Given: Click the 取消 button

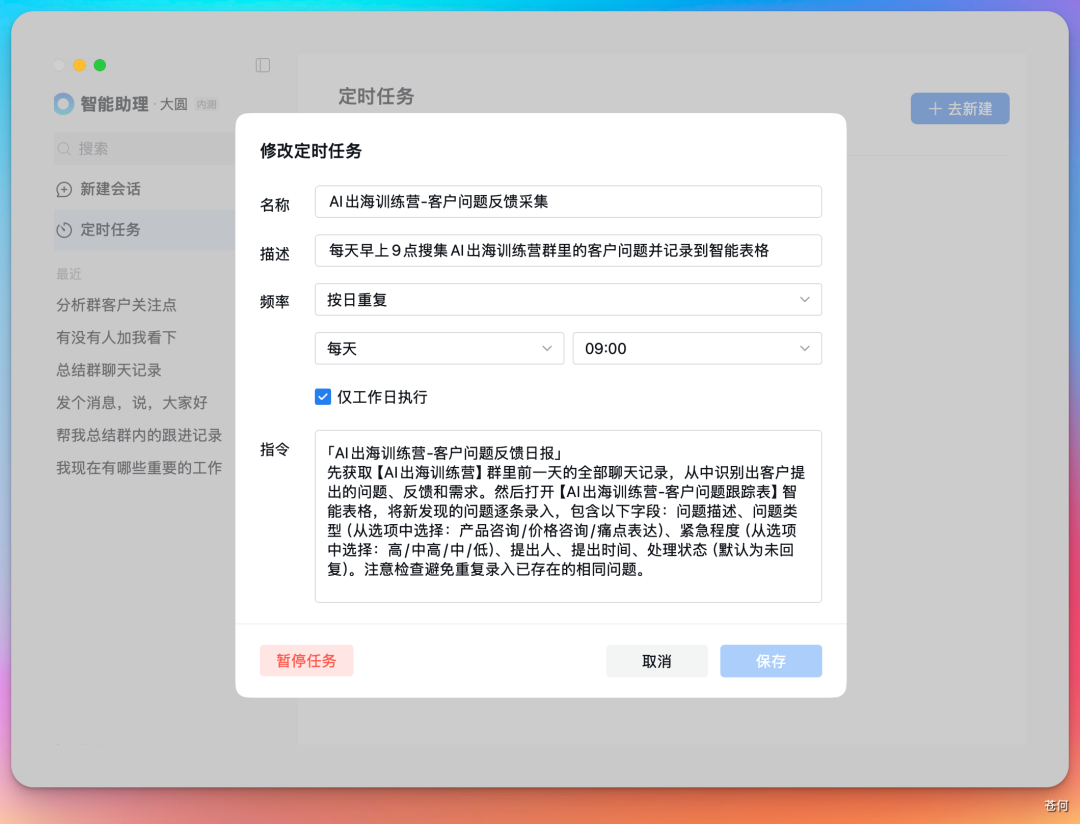Looking at the screenshot, I should coord(656,661).
